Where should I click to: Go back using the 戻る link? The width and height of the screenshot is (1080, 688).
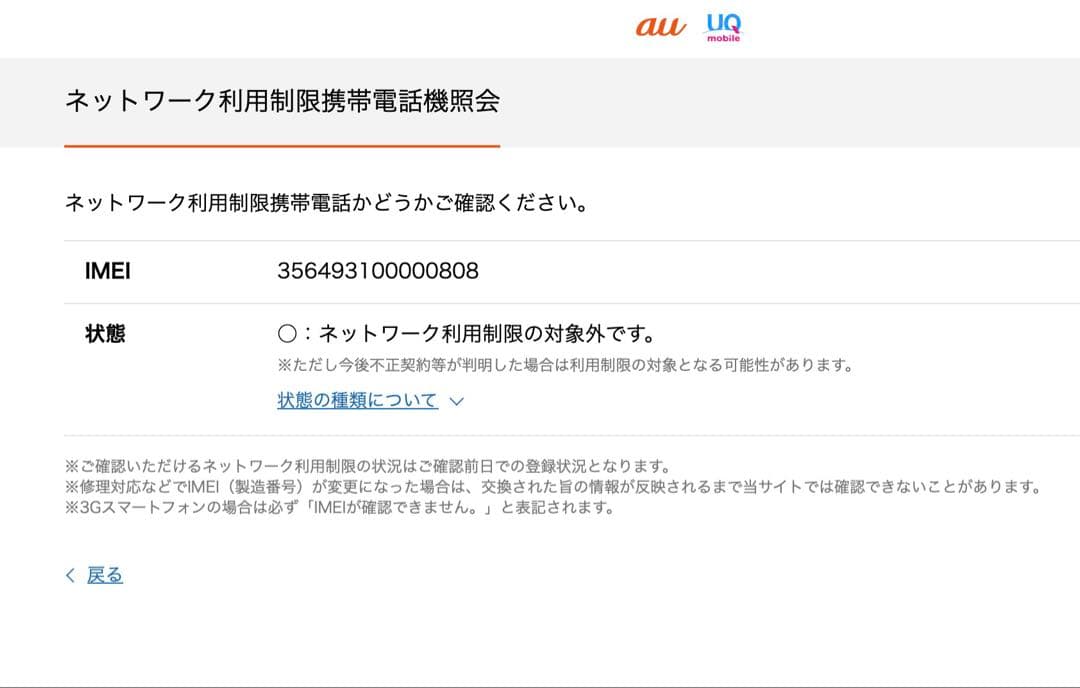point(105,575)
